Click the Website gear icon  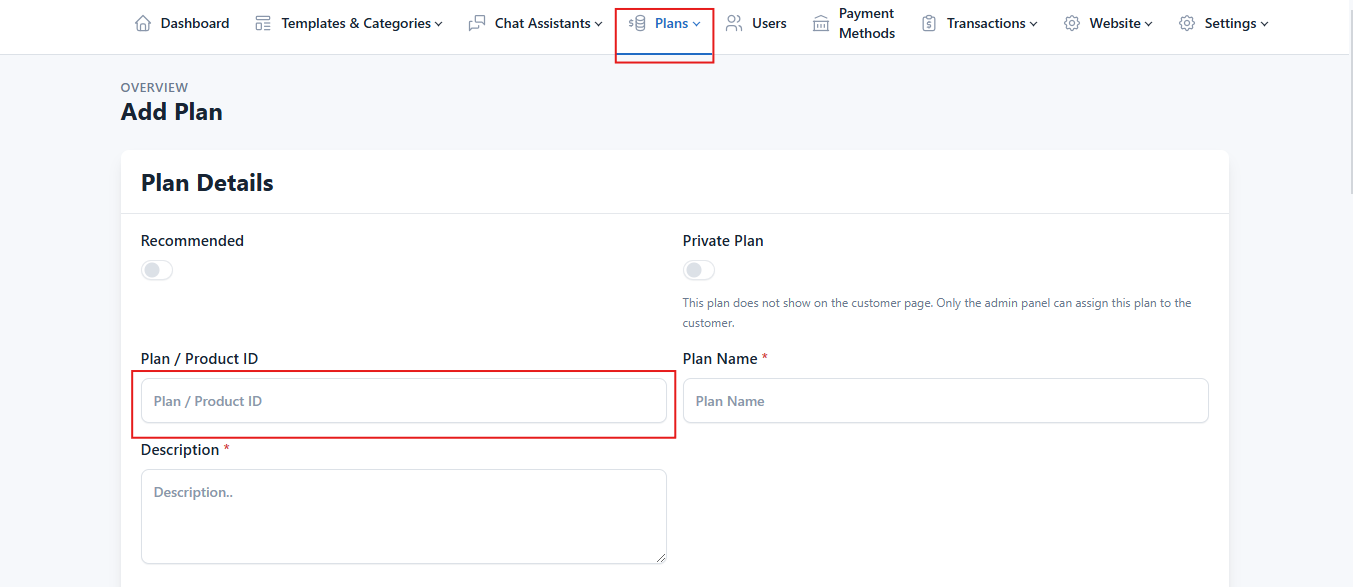(1072, 23)
